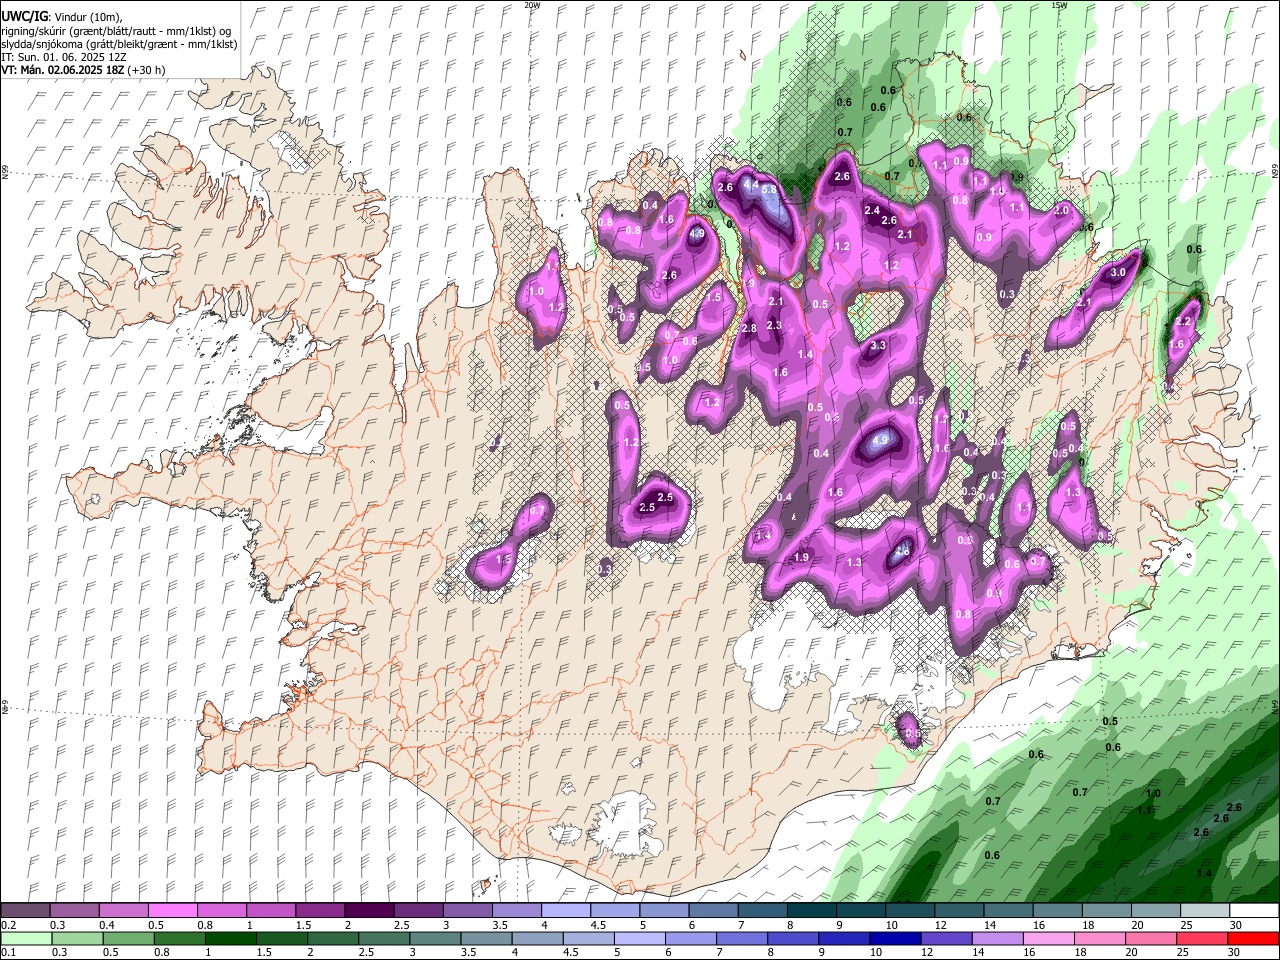Click the 2.2 value near east coast

click(x=1184, y=322)
